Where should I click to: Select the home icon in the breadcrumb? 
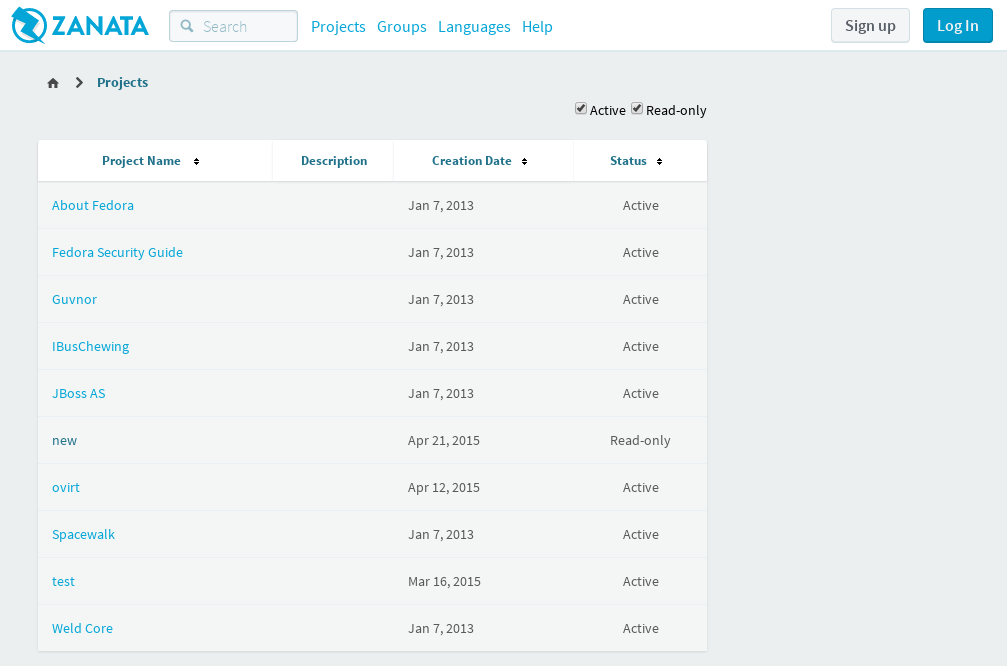(x=52, y=82)
